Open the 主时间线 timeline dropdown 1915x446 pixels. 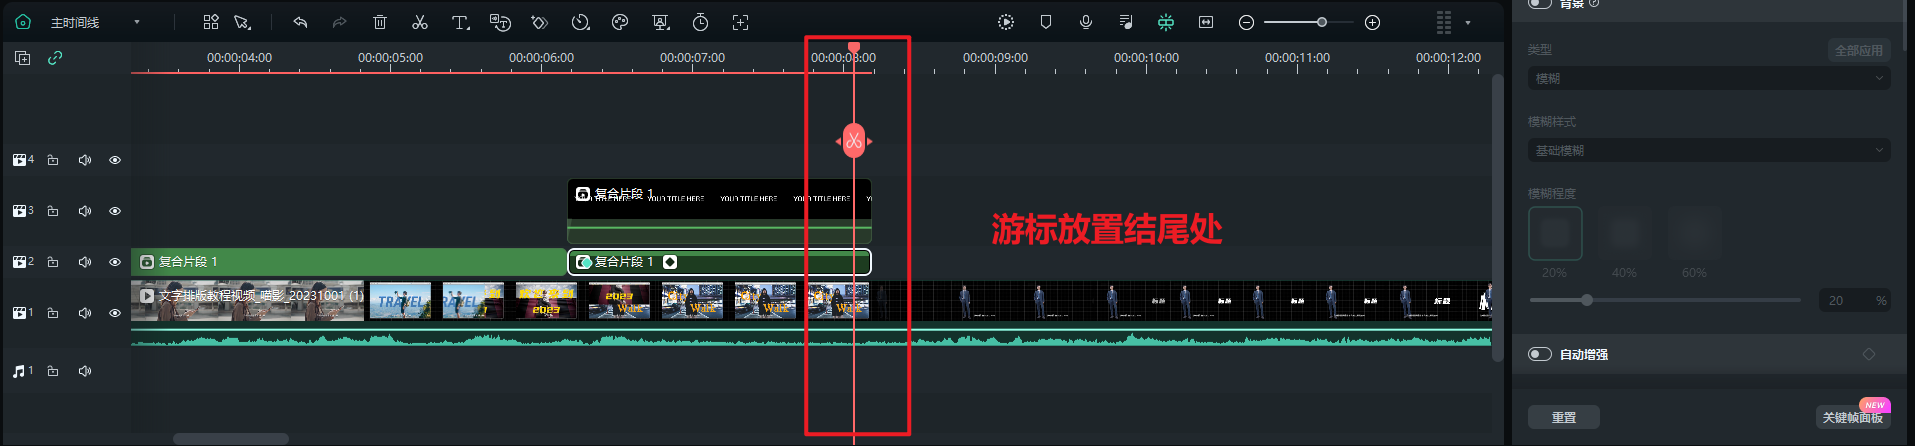click(137, 22)
